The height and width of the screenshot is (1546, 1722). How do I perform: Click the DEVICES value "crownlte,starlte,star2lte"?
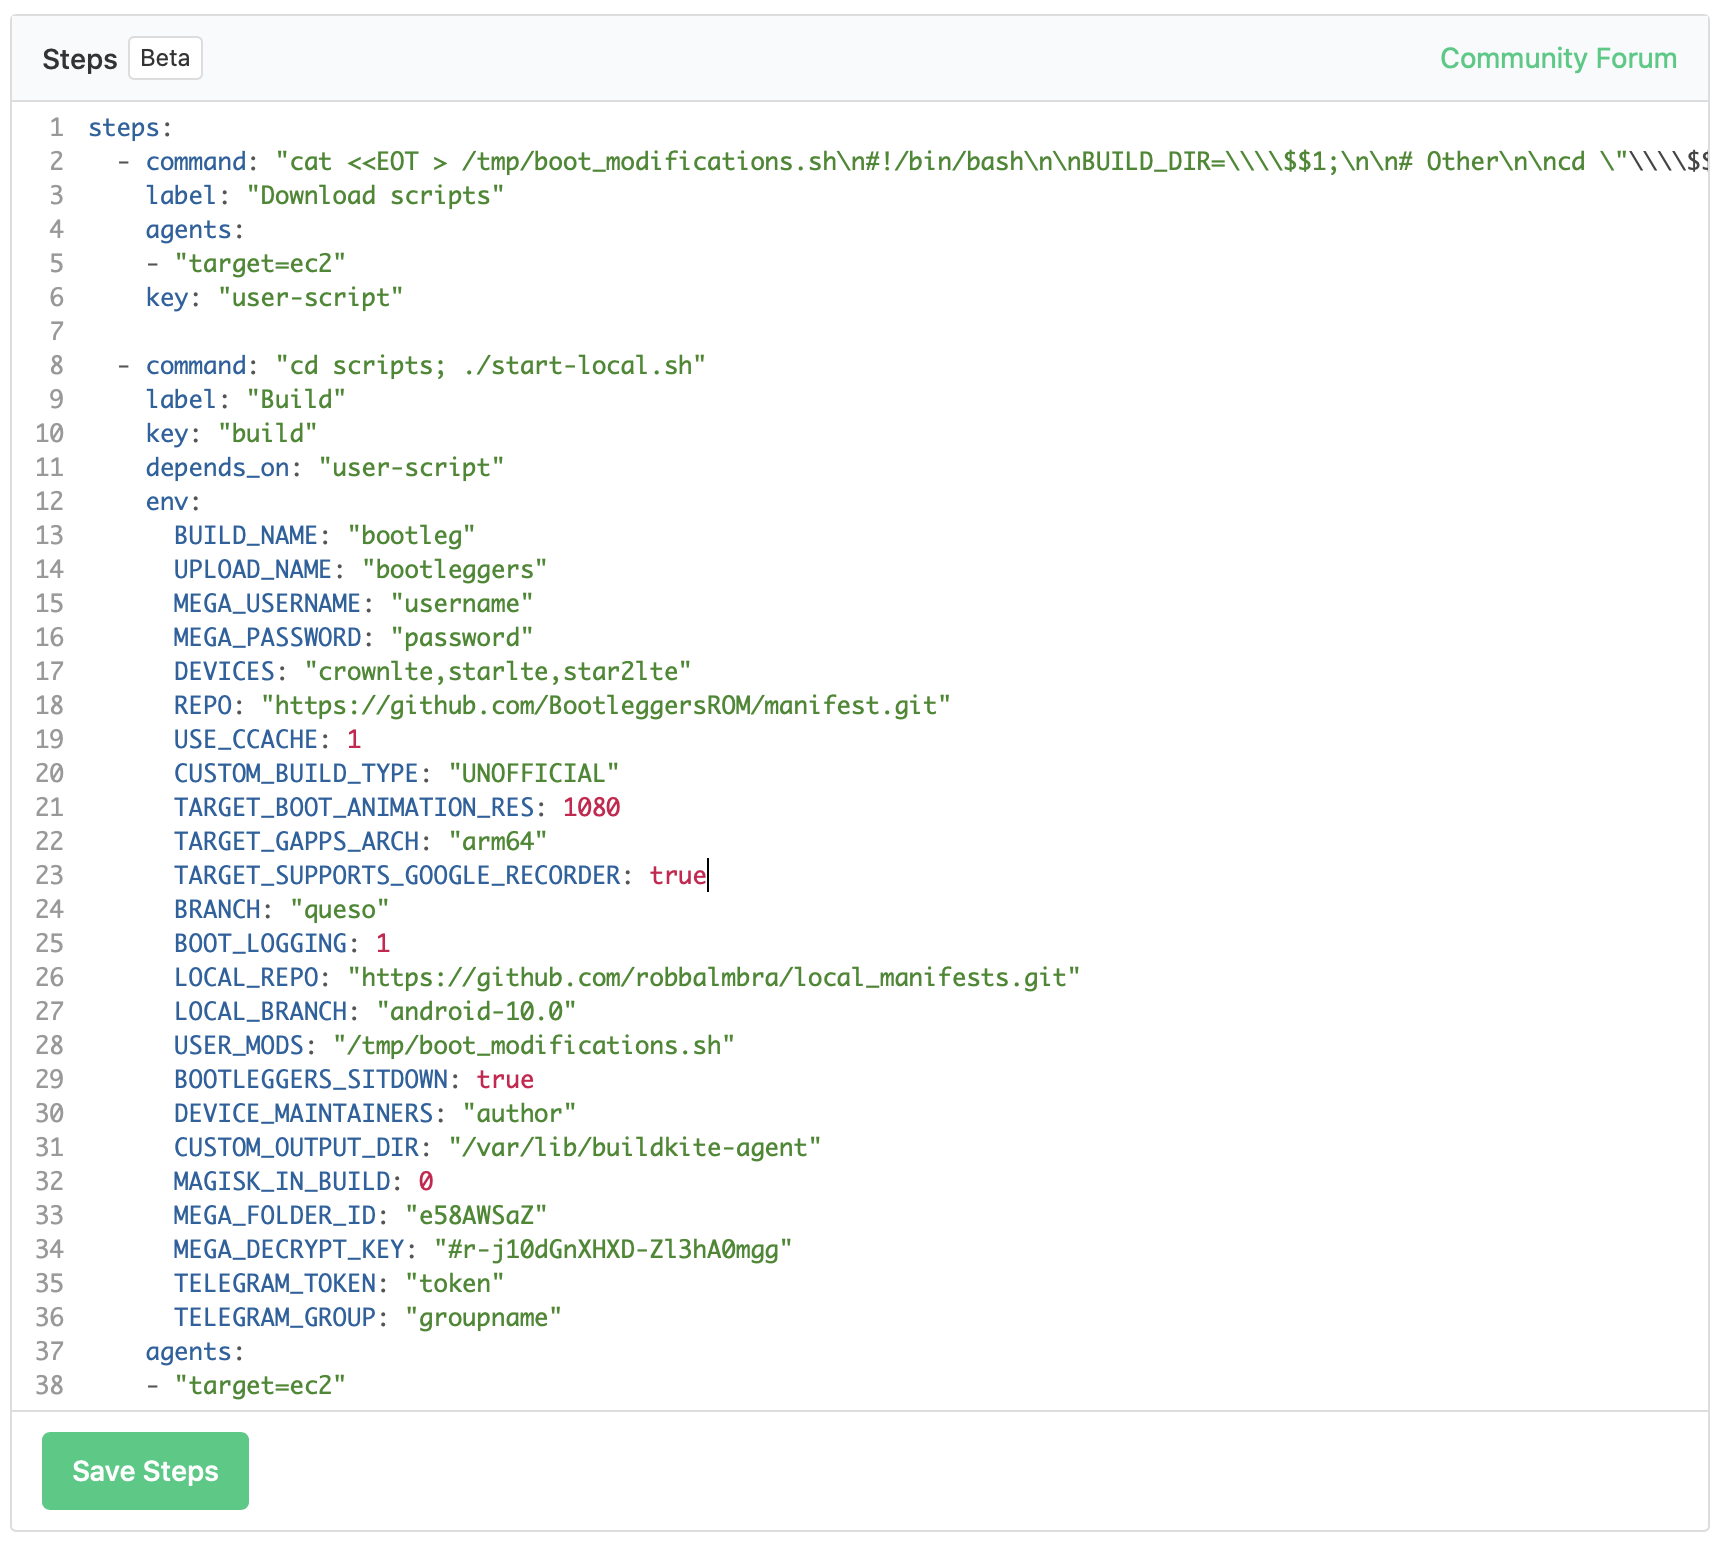(x=498, y=672)
